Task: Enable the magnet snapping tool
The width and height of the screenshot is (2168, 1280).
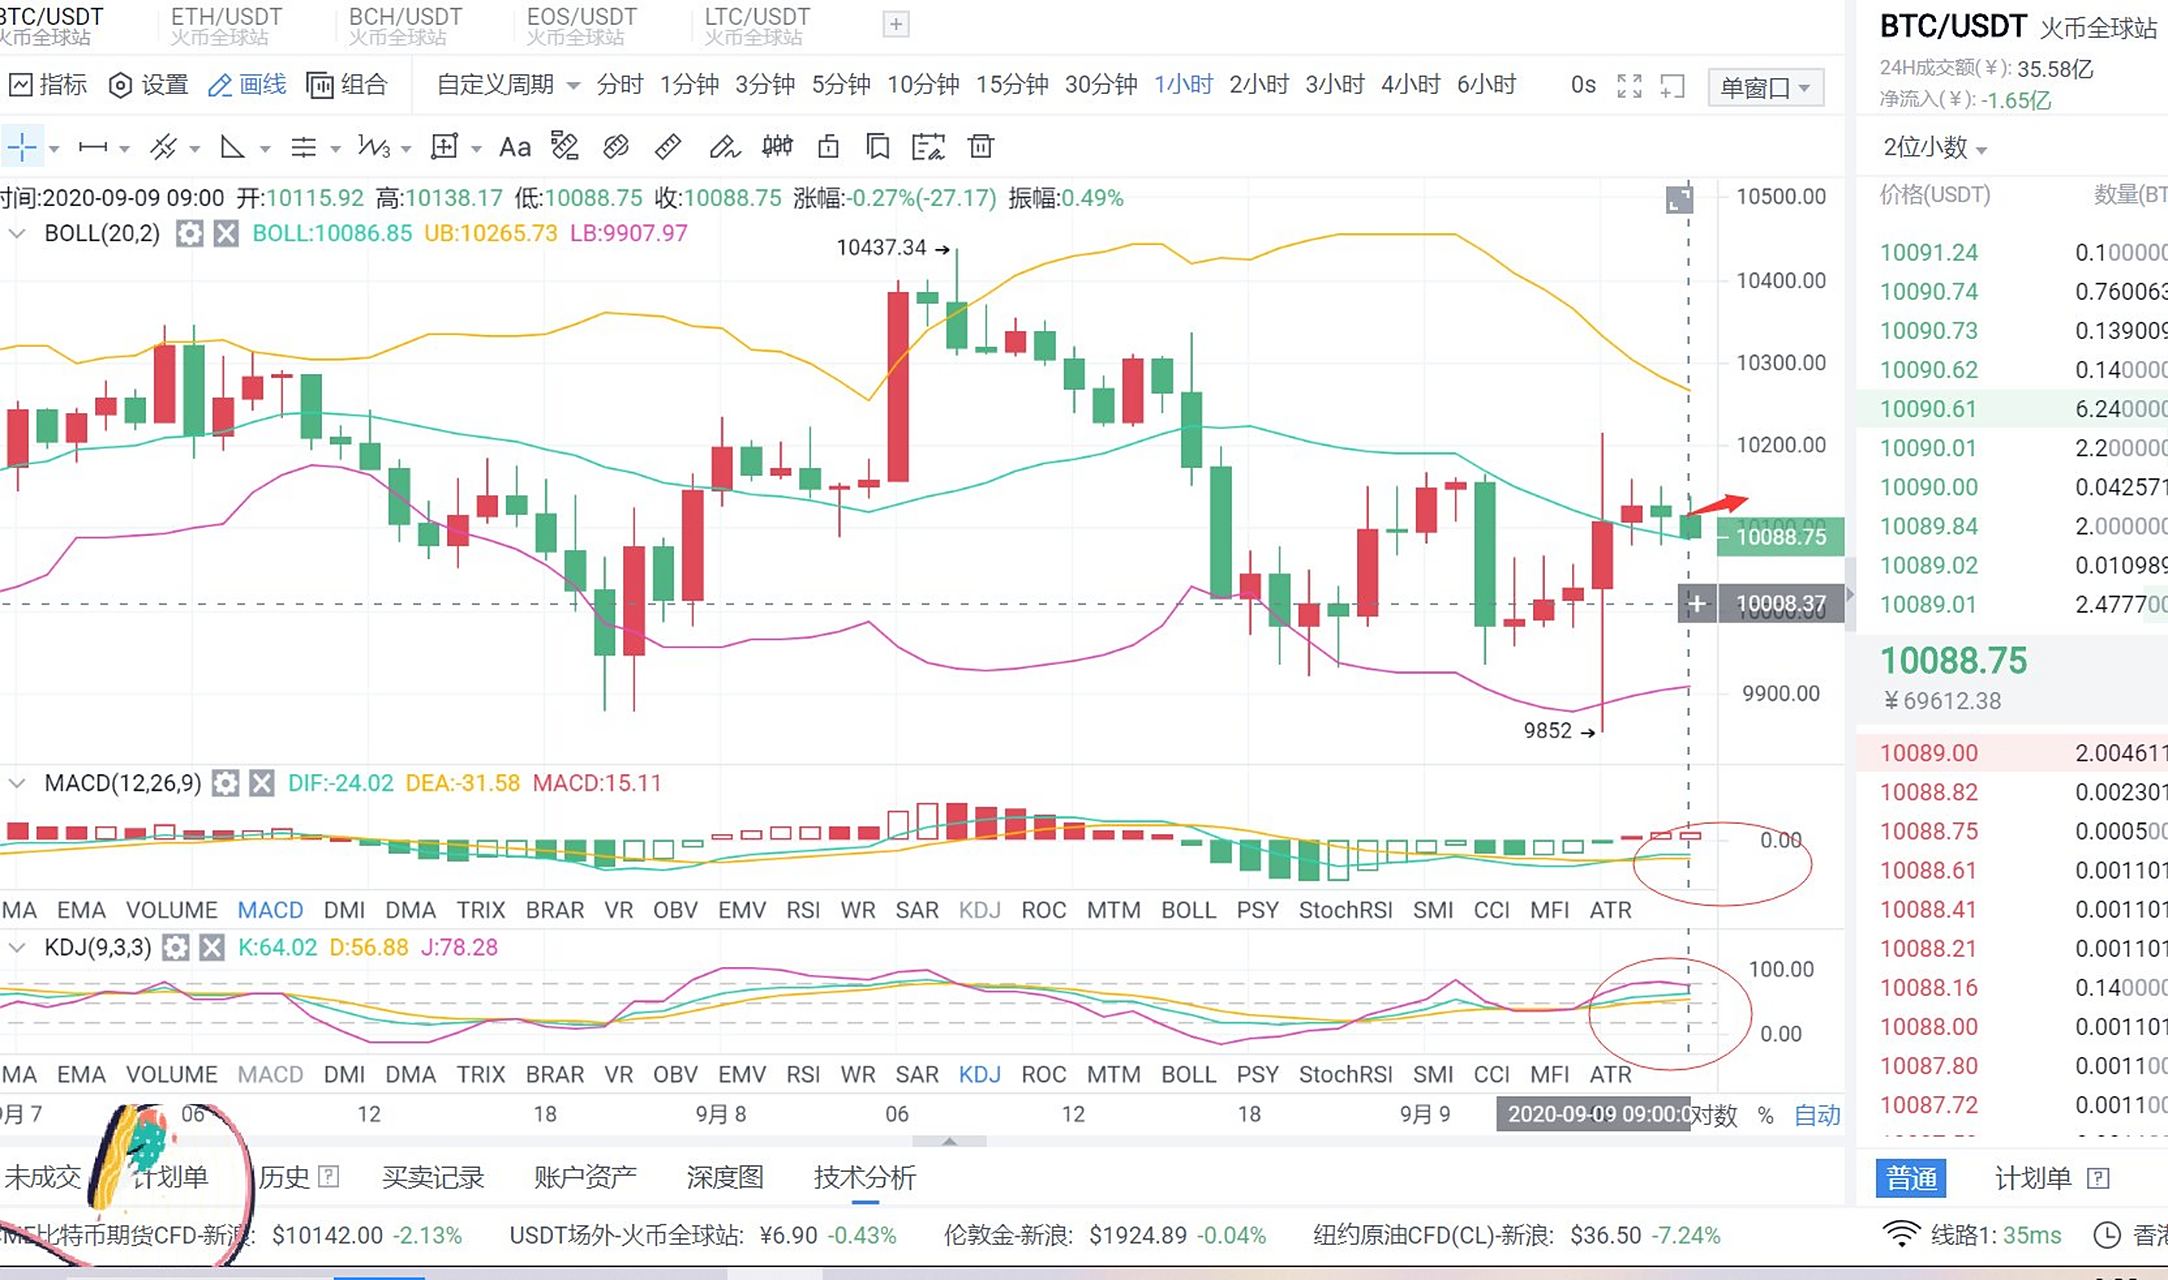Action: (x=616, y=147)
